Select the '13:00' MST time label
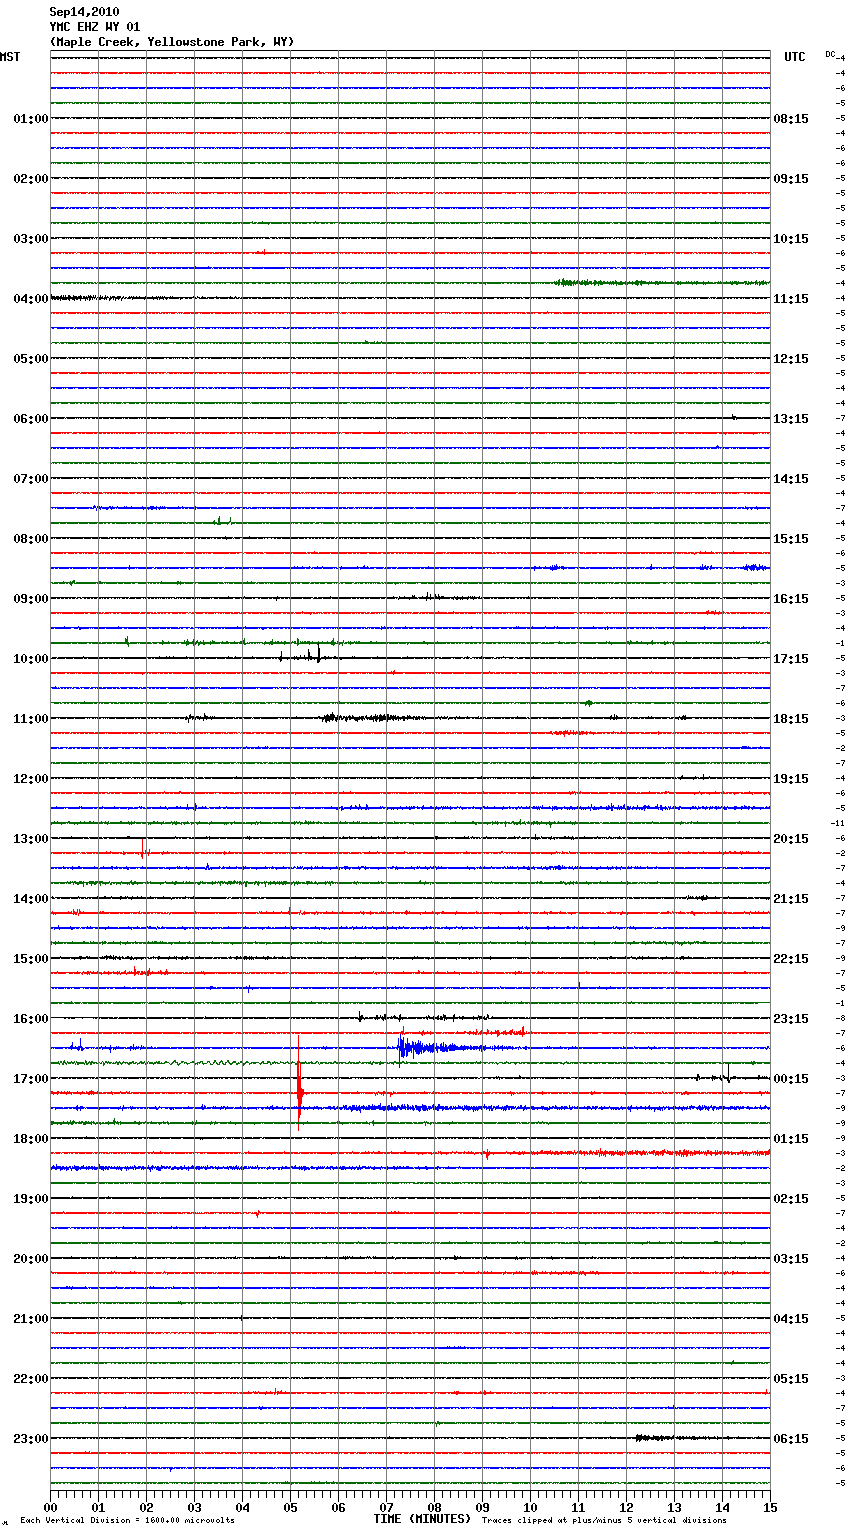 (30, 839)
